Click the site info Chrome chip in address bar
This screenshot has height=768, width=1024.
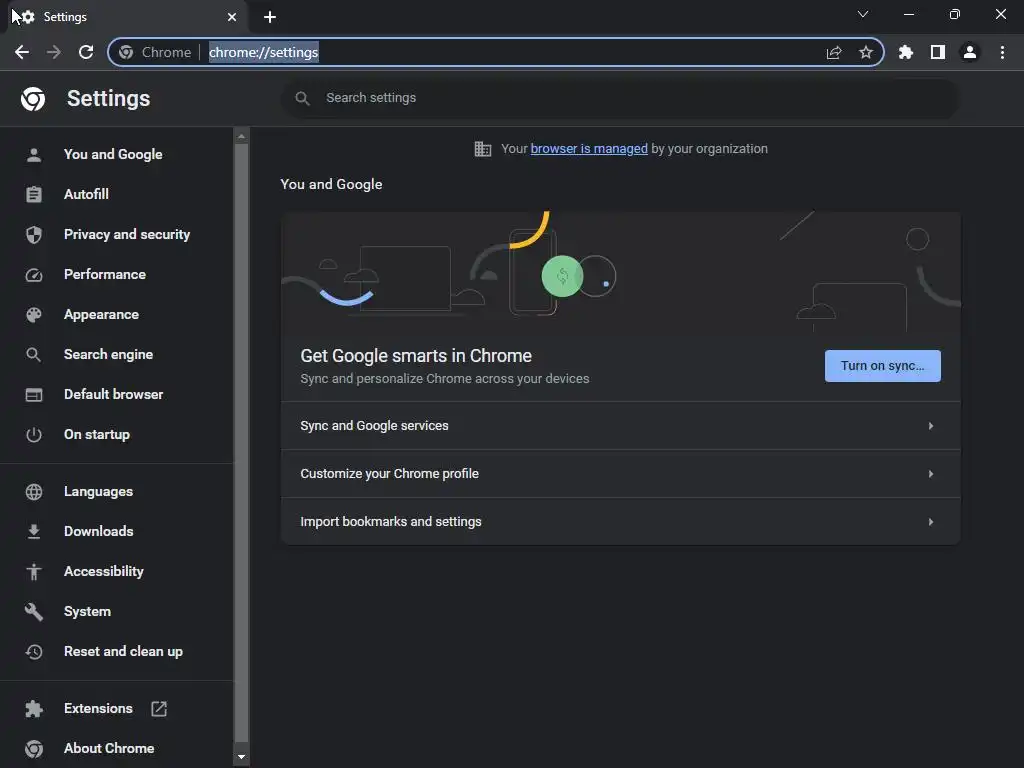click(x=155, y=52)
